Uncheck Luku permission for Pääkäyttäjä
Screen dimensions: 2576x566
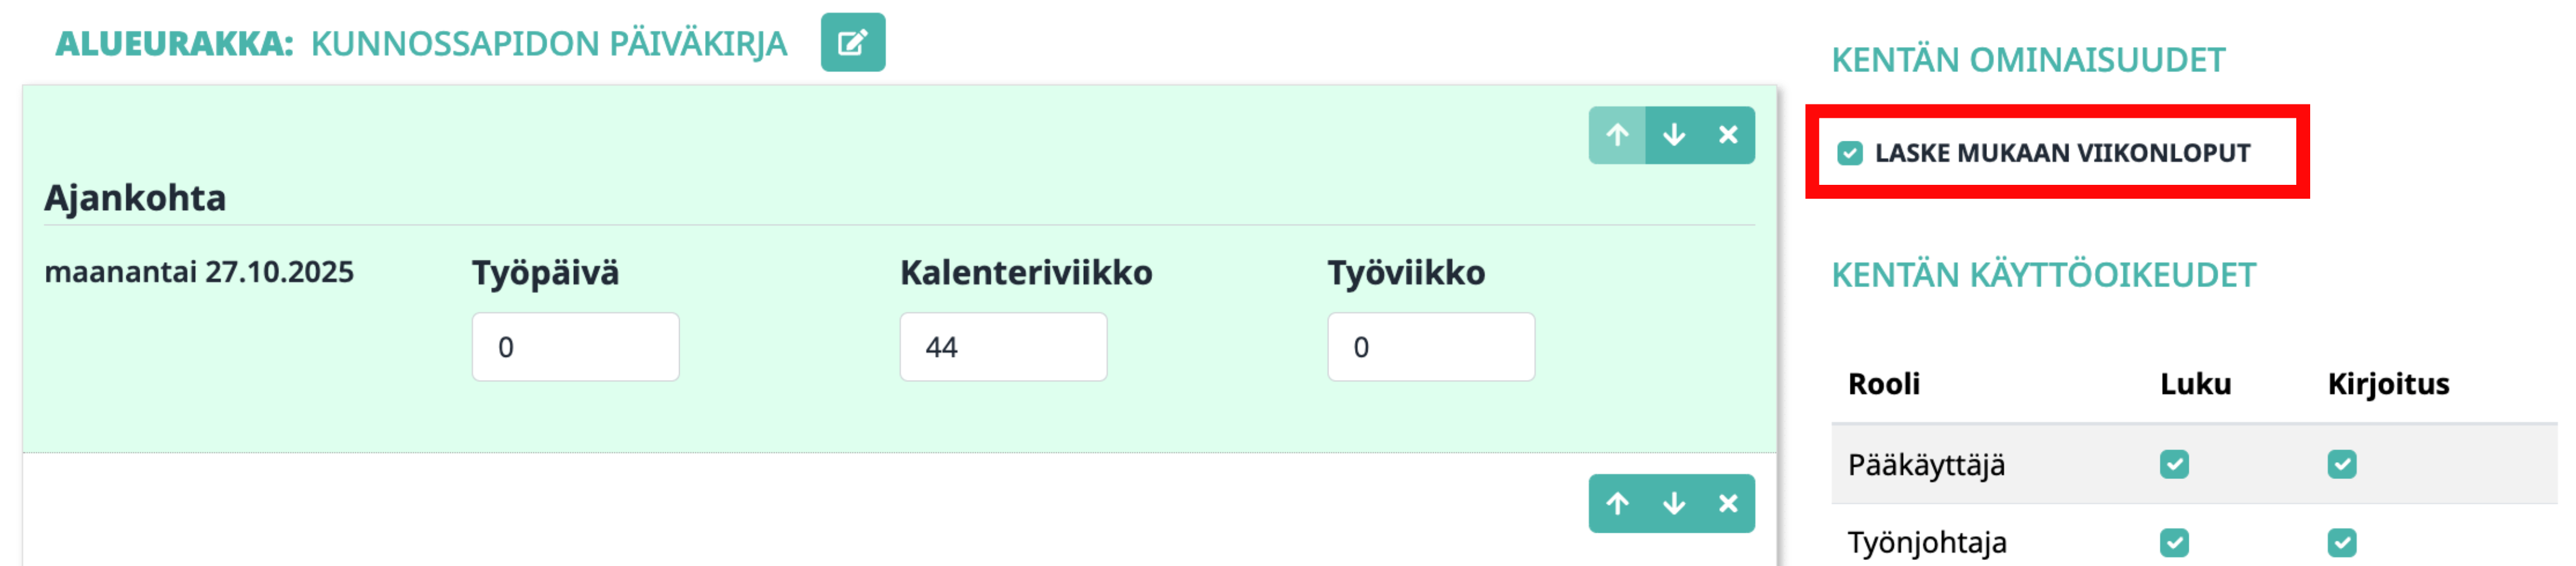click(x=2173, y=464)
